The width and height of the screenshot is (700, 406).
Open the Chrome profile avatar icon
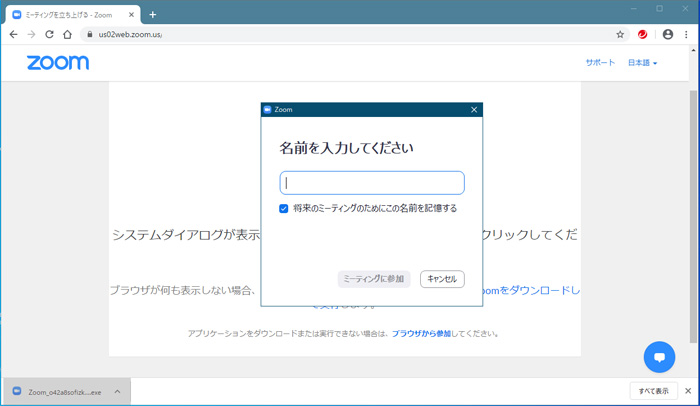[x=668, y=34]
